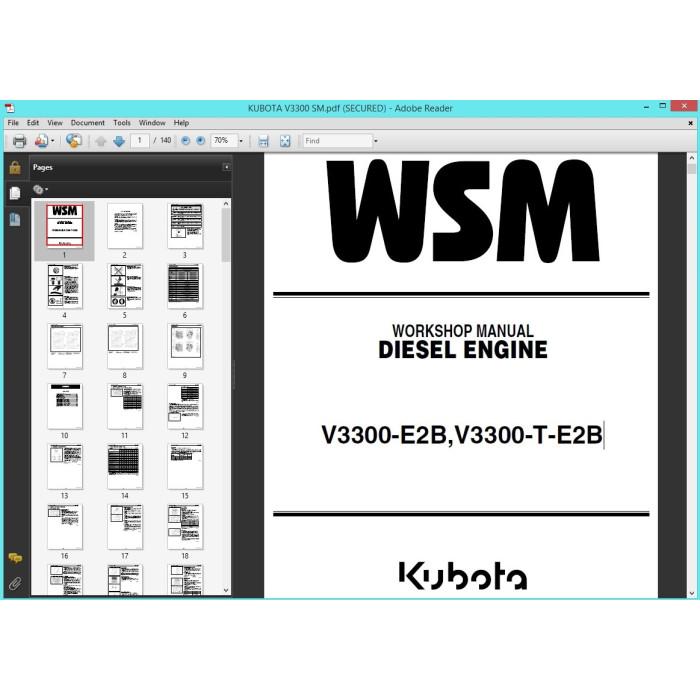
Task: Click the Zoom In plus icon
Action: point(201,141)
